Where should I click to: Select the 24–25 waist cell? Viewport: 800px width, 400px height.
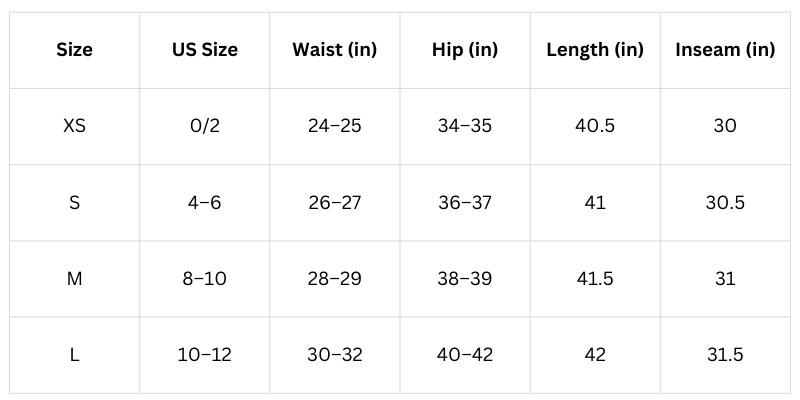click(x=334, y=126)
